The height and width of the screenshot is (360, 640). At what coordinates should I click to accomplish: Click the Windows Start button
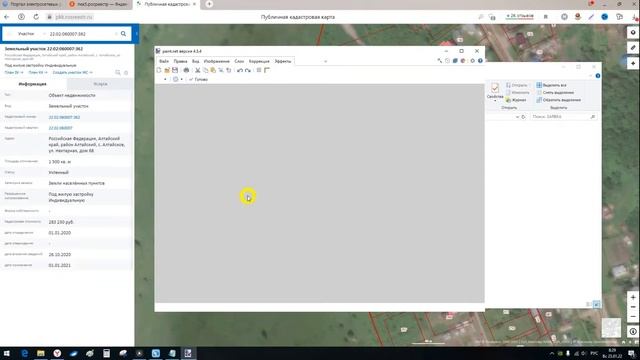tap(7, 353)
